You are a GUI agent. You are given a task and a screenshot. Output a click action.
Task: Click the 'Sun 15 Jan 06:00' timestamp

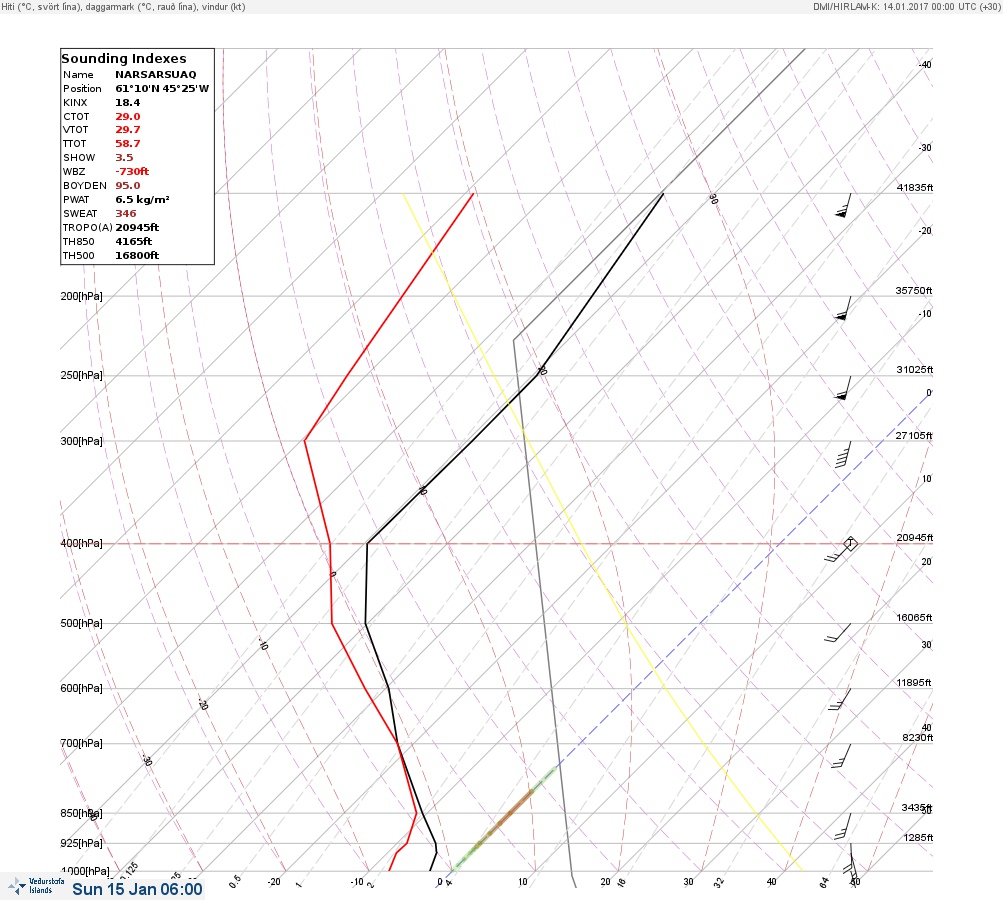137,889
